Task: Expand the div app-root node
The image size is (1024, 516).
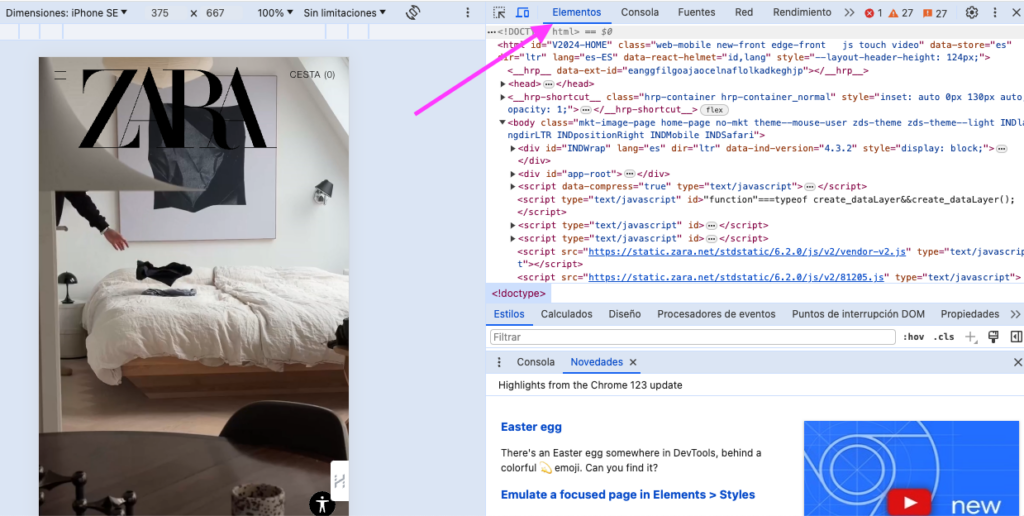Action: coord(513,174)
